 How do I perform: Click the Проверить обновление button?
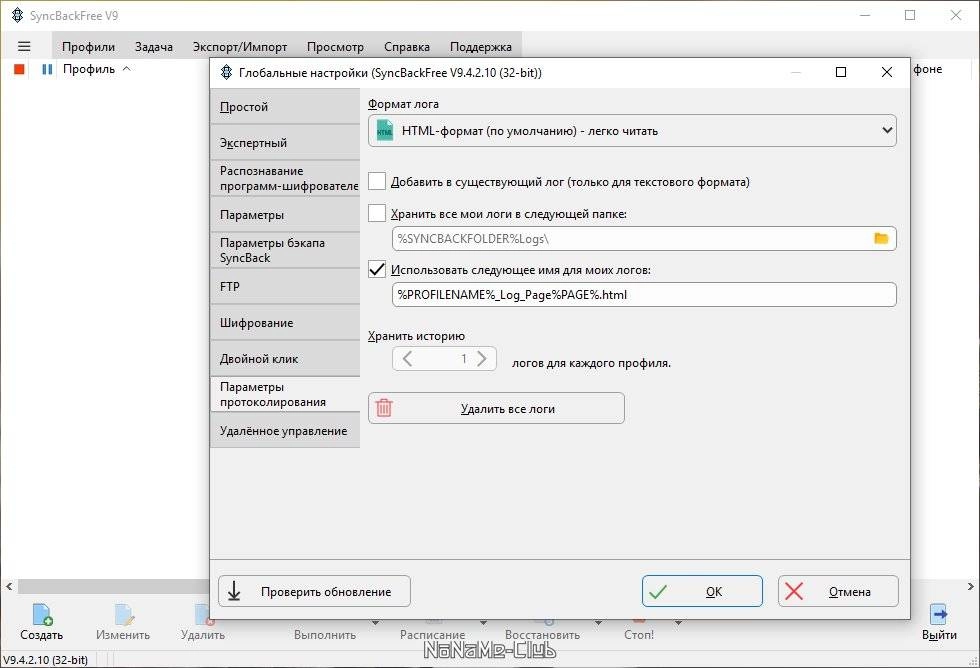pyautogui.click(x=314, y=591)
